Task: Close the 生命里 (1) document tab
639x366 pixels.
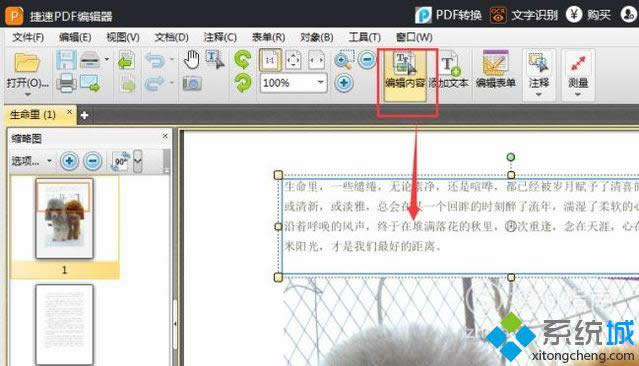Action: click(69, 111)
